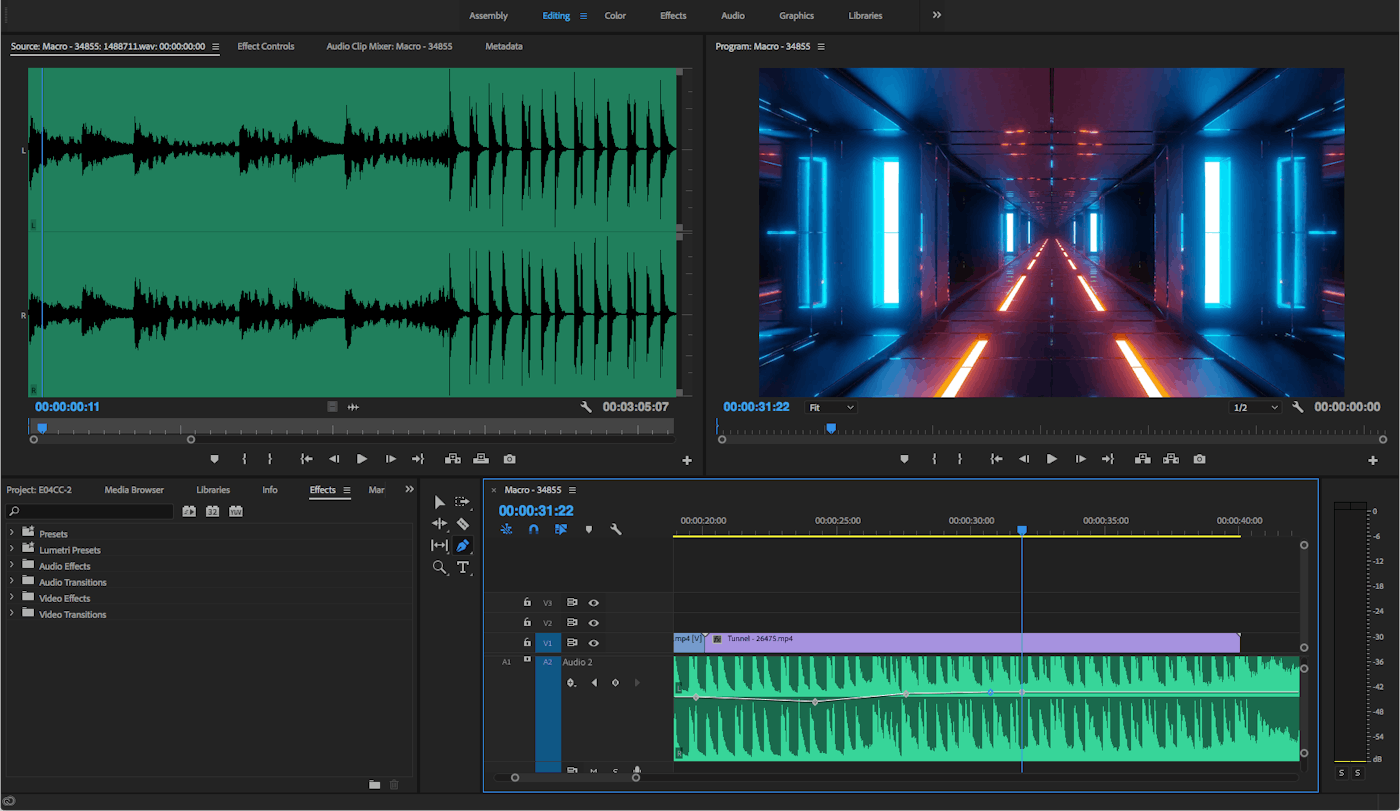Select the Razor tool in tools panel
The height and width of the screenshot is (811, 1400).
[x=463, y=523]
